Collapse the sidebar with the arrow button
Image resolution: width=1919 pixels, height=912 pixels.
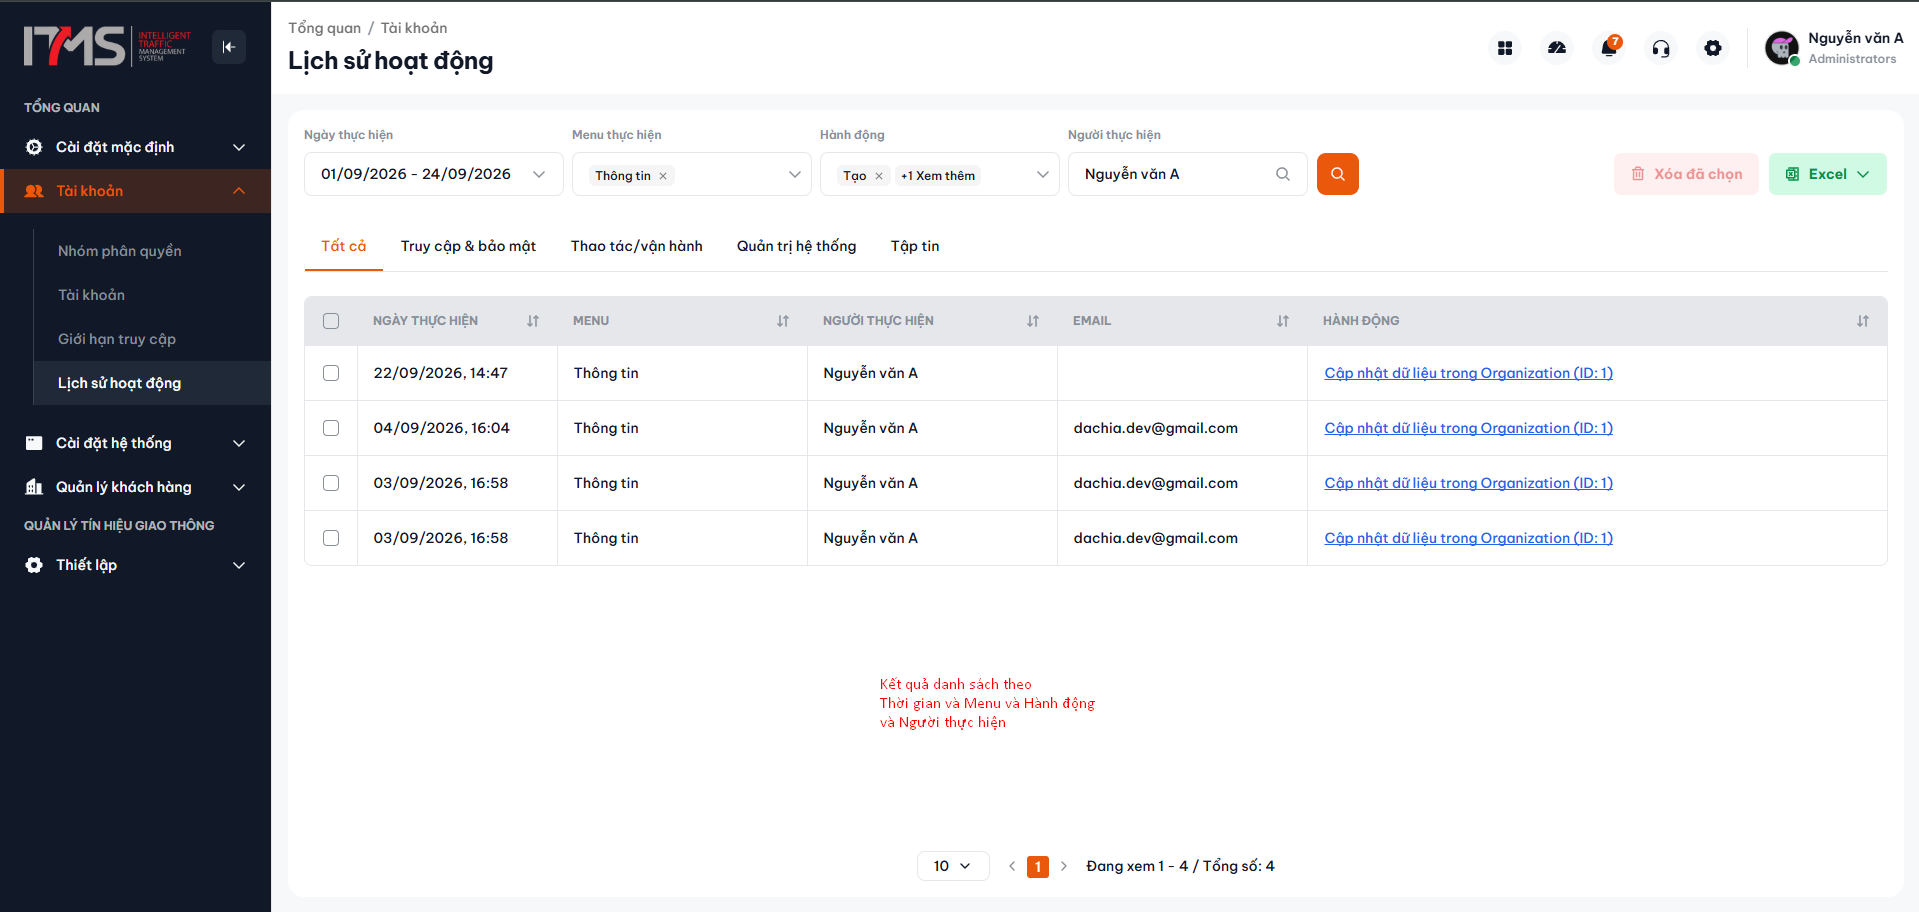tap(229, 47)
